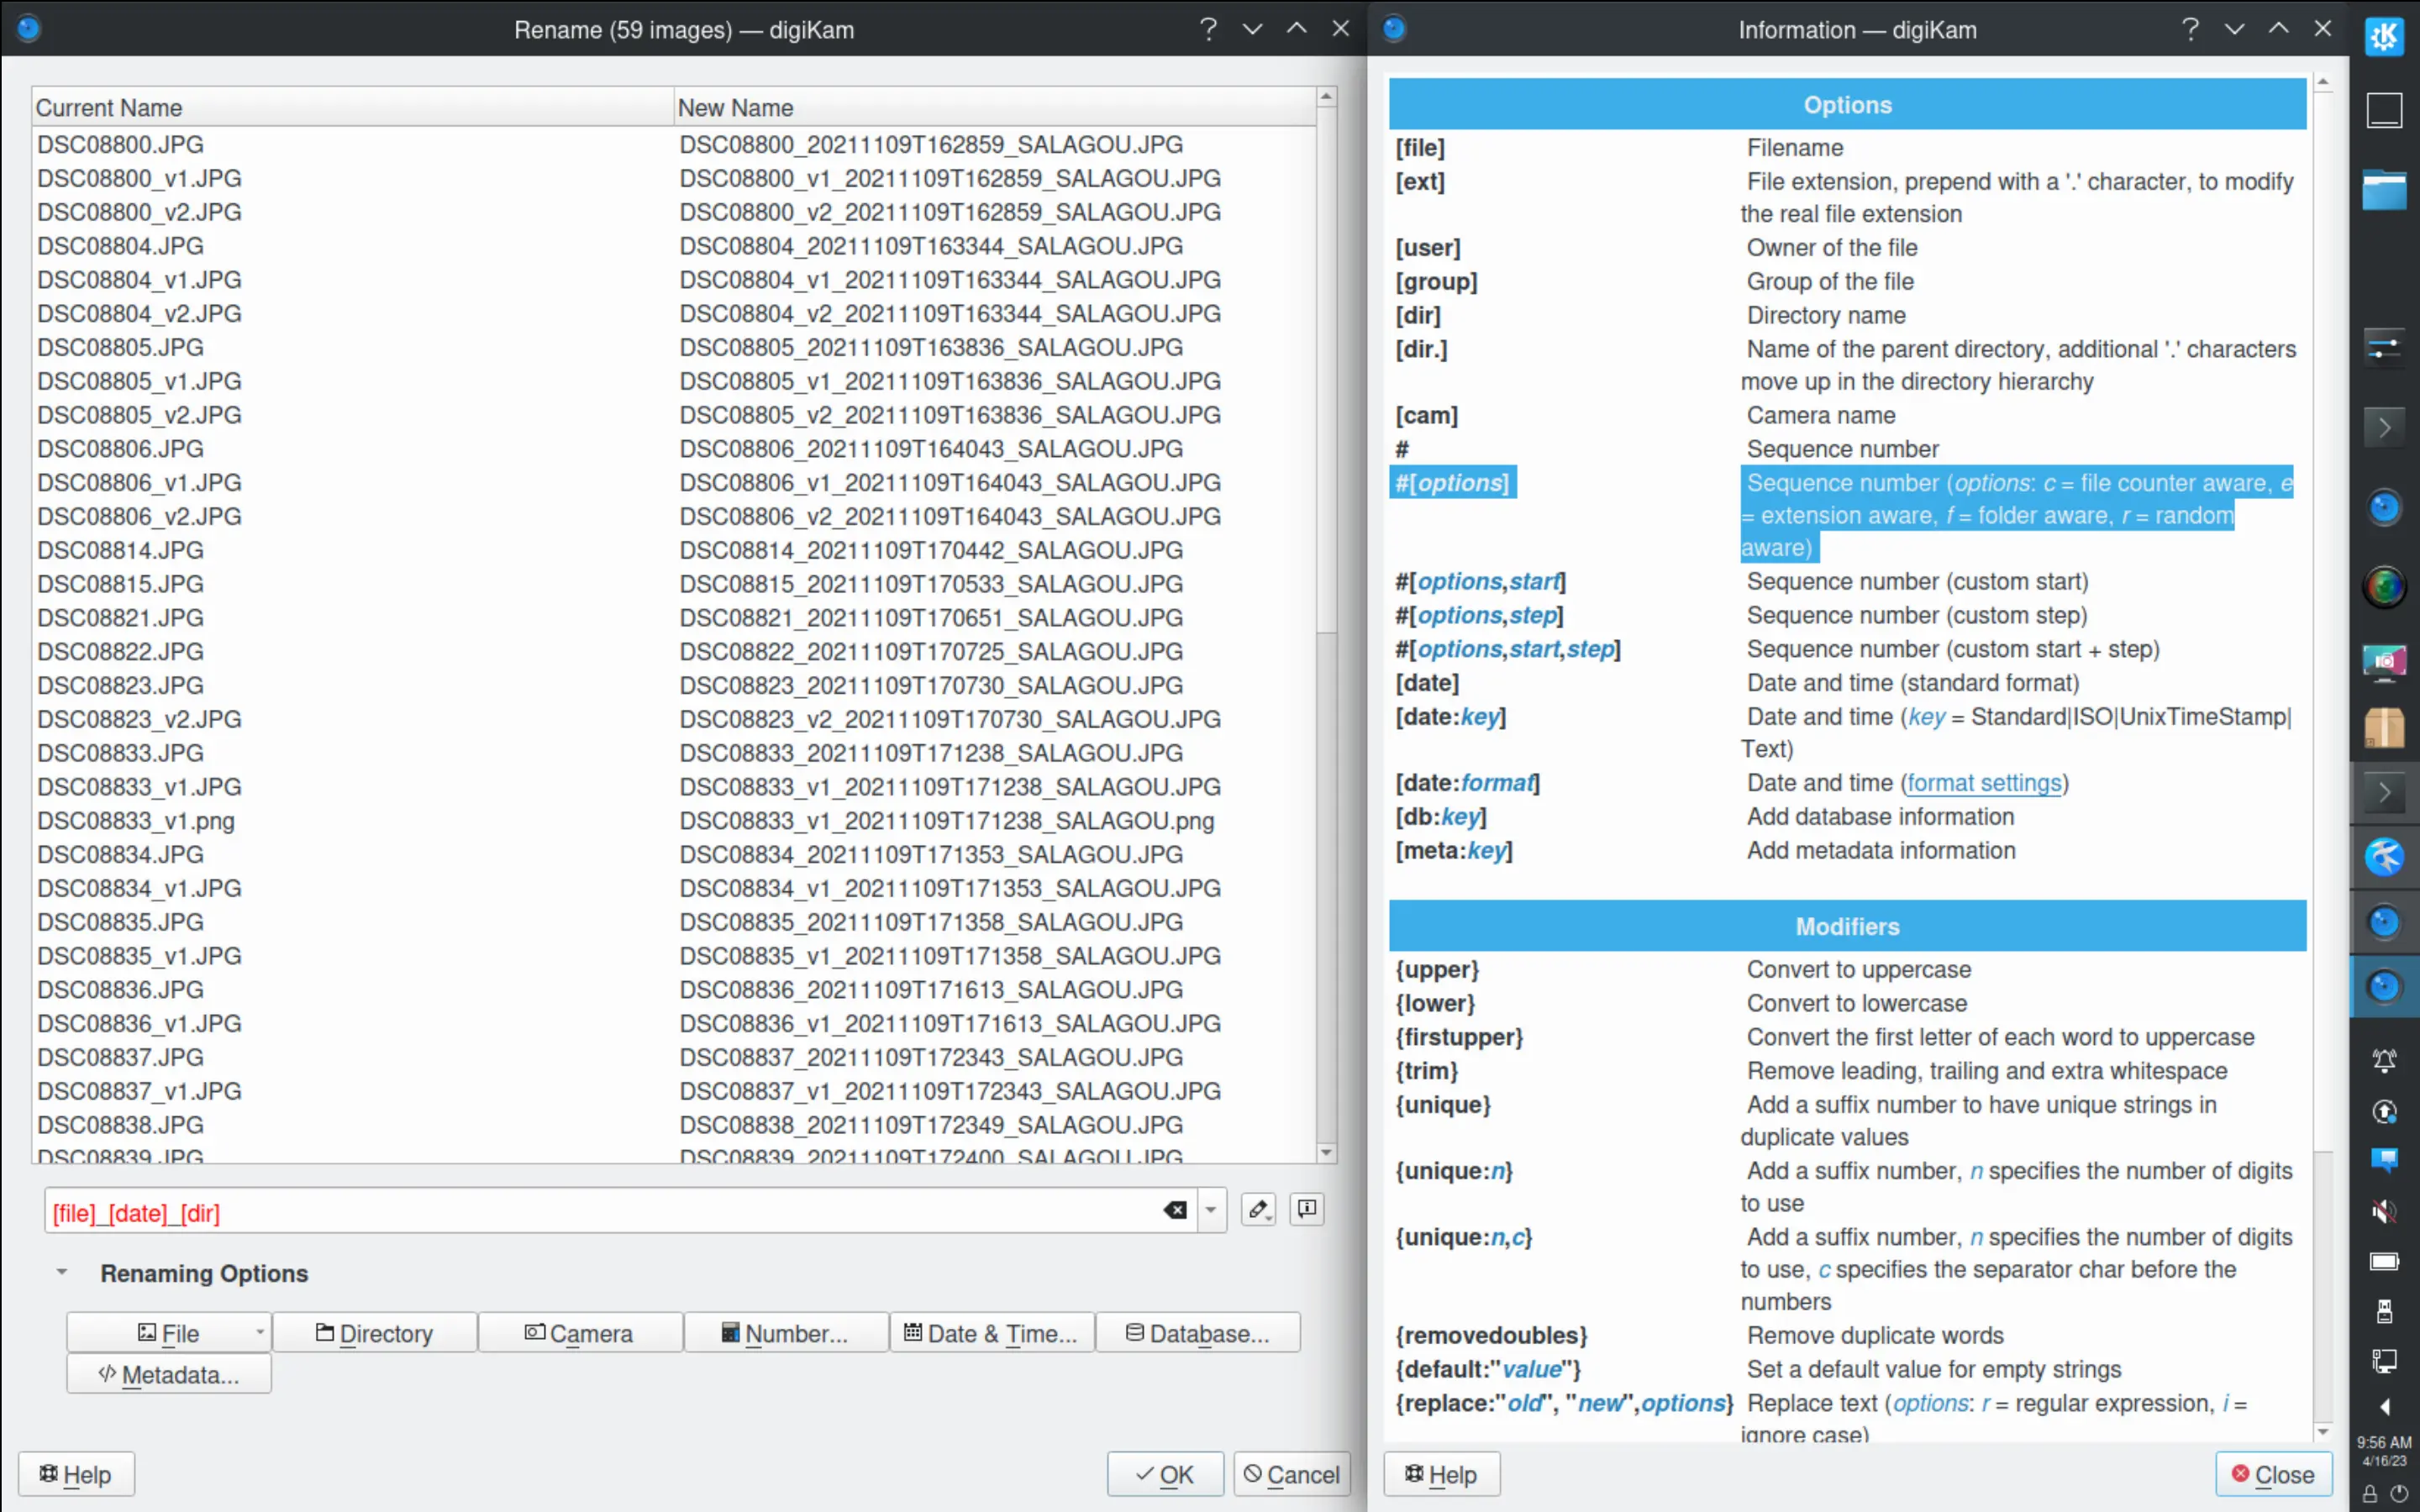
Task: Clear the rename pattern text field
Action: coord(1176,1210)
